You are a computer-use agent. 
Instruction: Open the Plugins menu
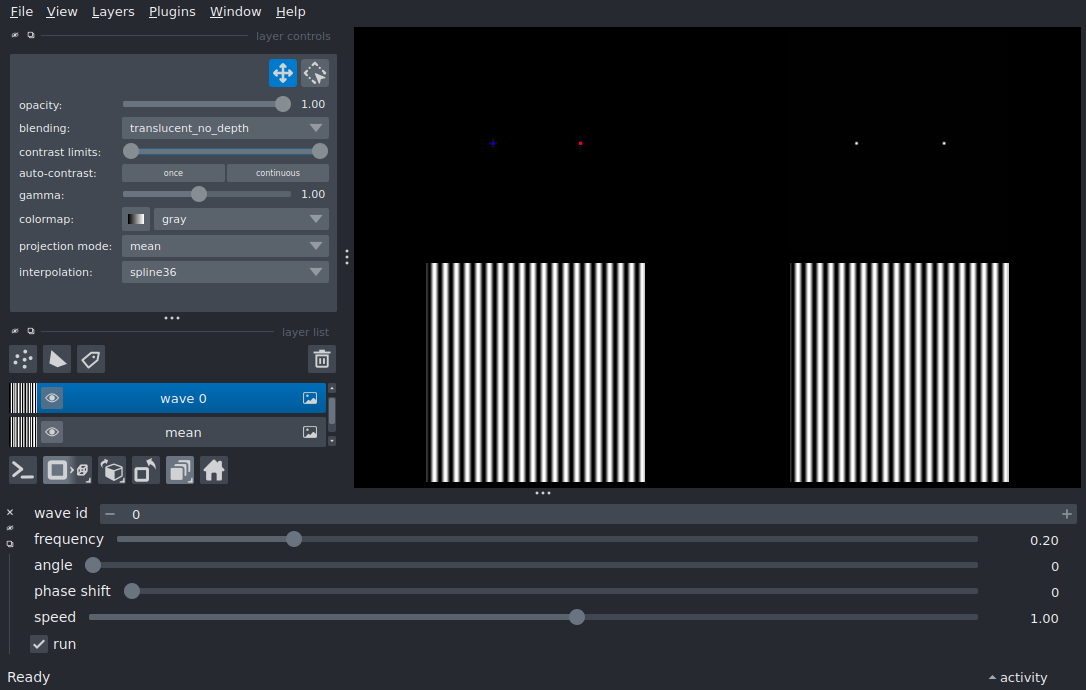[171, 12]
